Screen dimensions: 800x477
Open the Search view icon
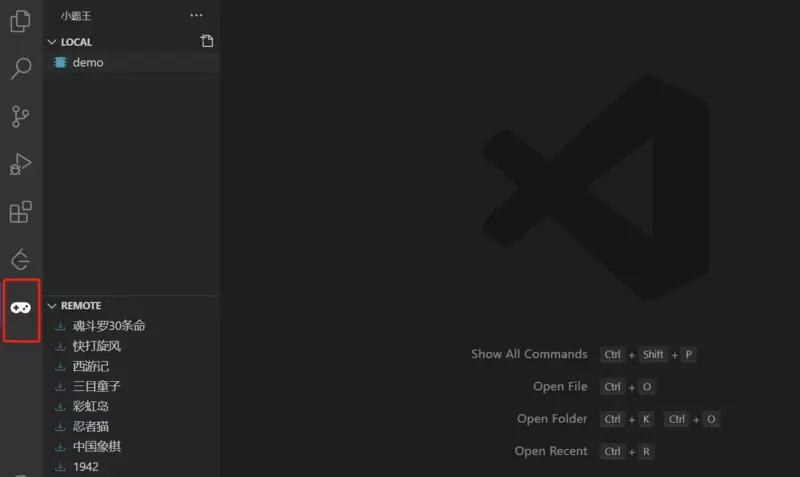click(20, 69)
